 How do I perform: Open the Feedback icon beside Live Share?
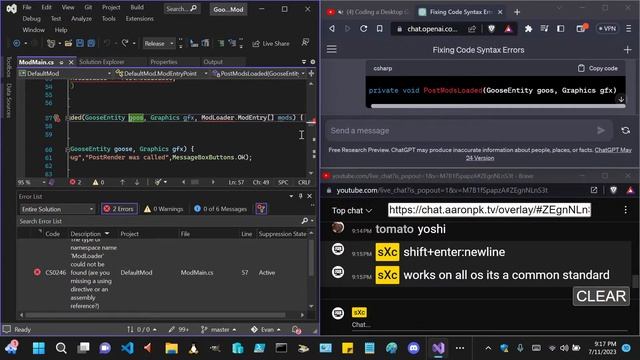[305, 42]
